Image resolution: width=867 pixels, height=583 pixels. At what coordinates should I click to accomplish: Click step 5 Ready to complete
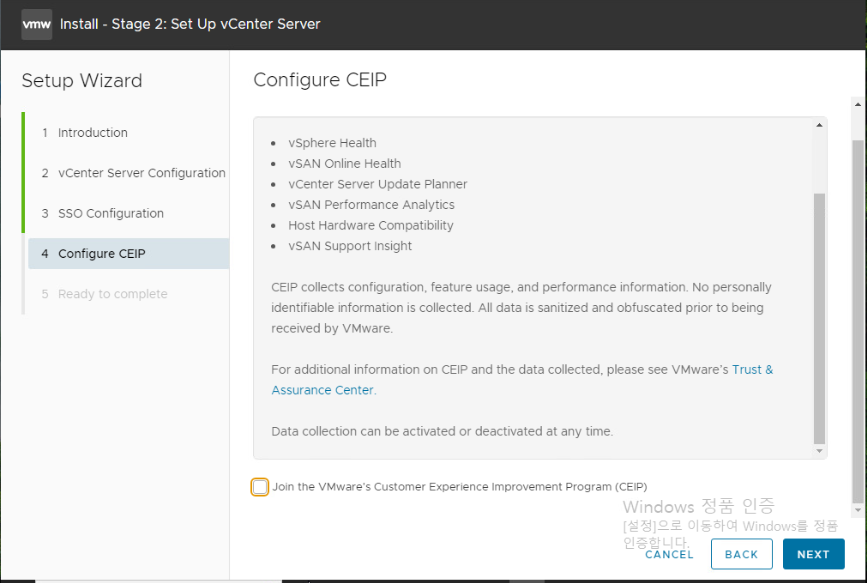(x=112, y=294)
